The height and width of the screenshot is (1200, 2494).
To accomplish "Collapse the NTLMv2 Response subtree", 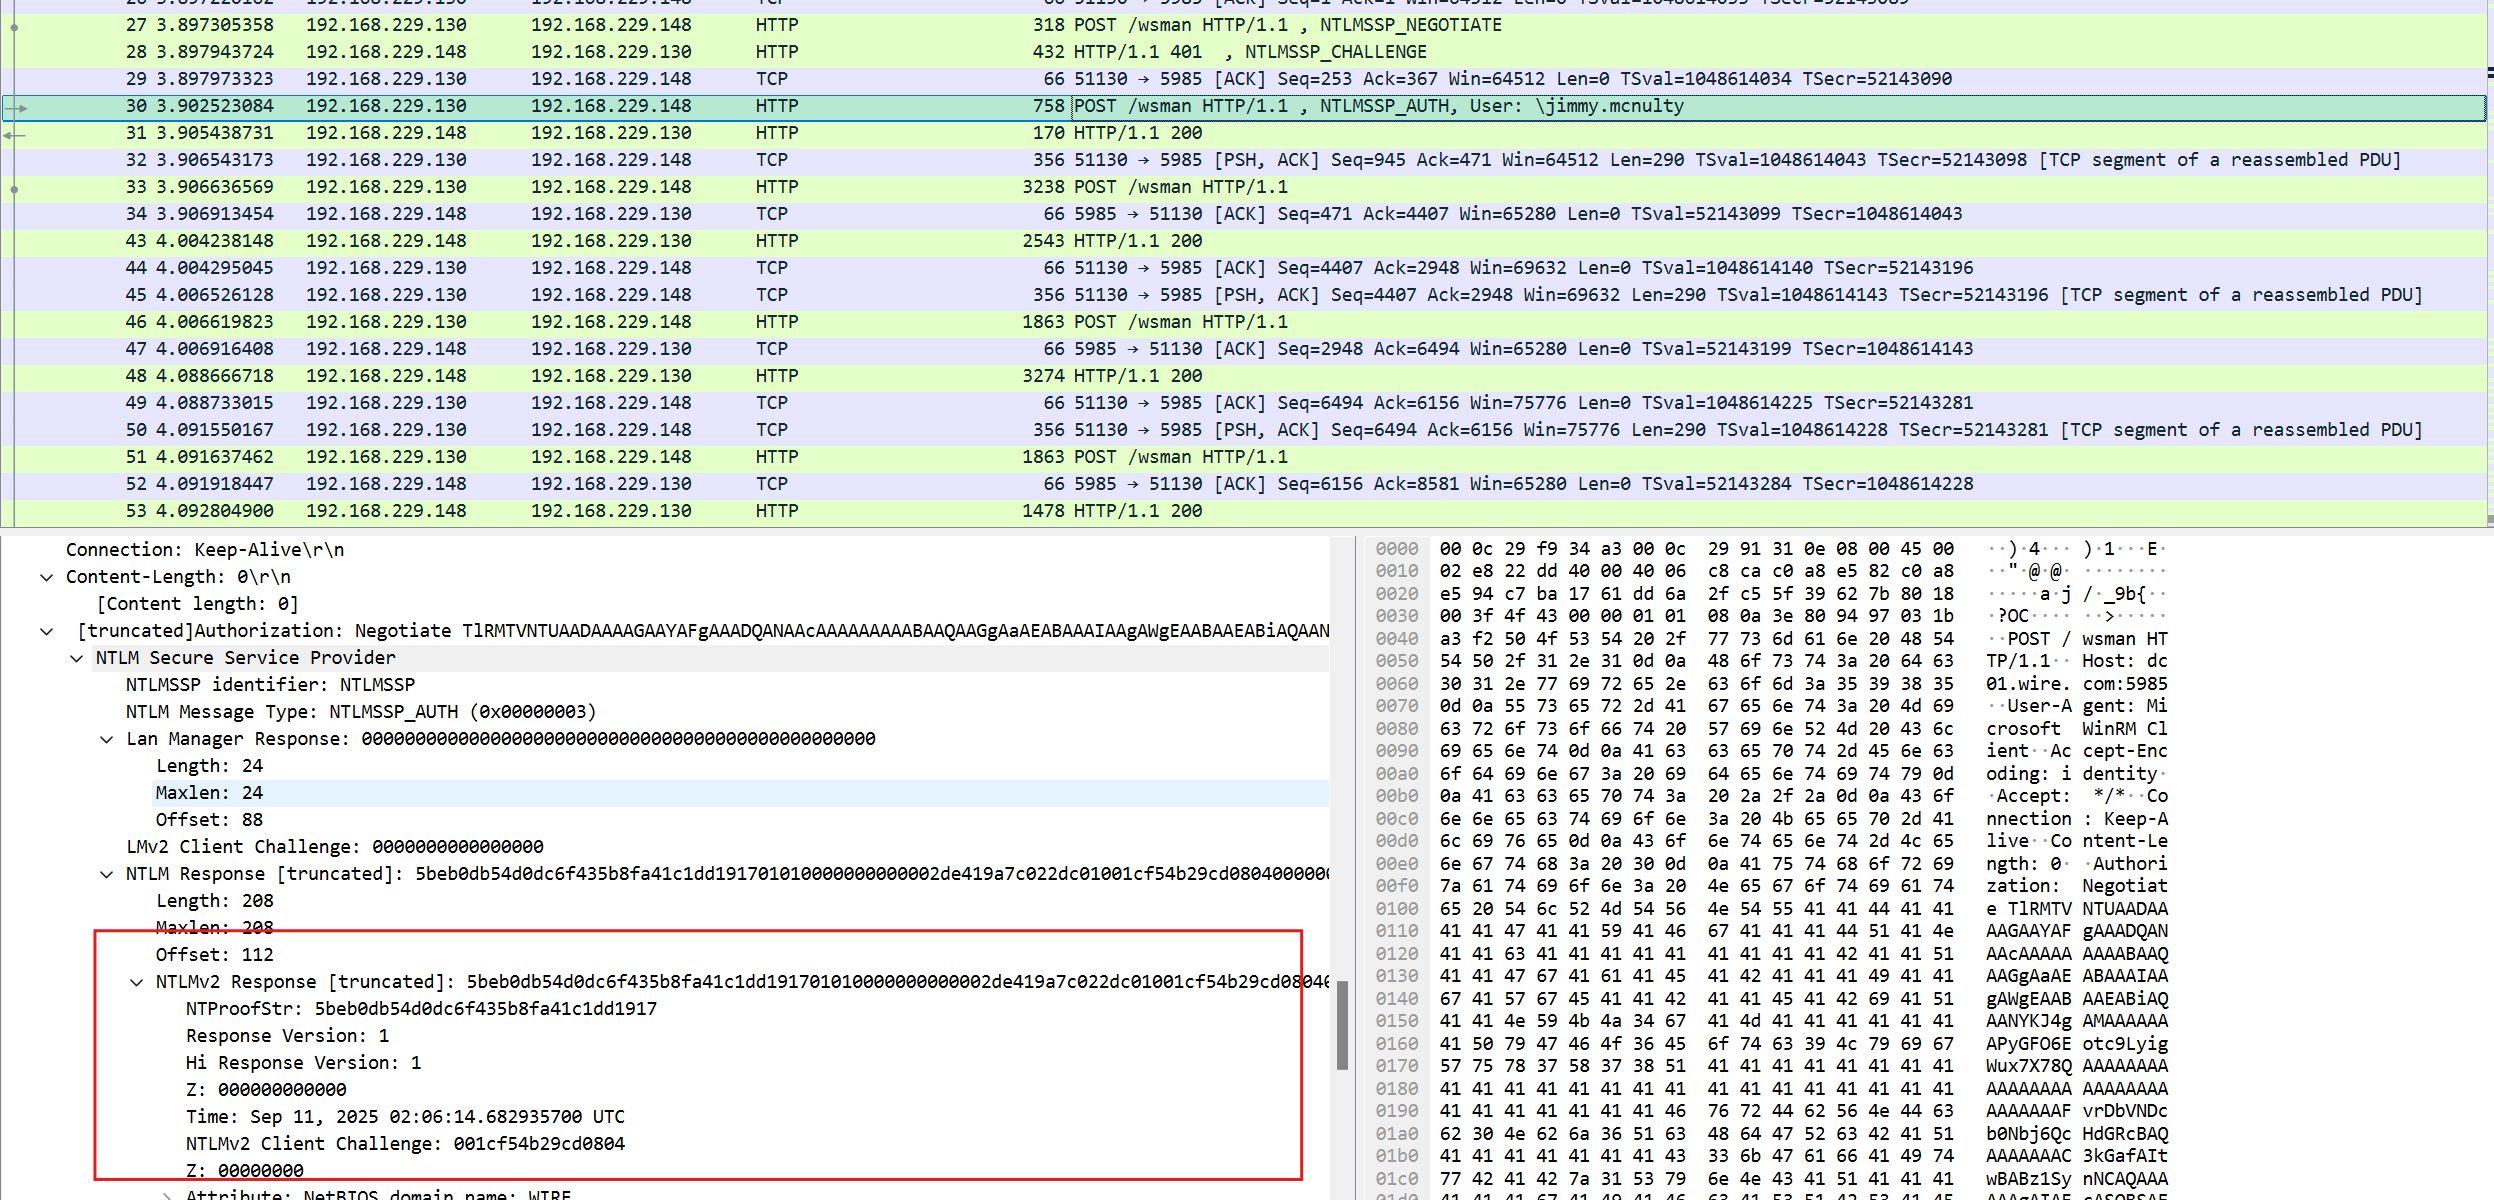I will (136, 982).
